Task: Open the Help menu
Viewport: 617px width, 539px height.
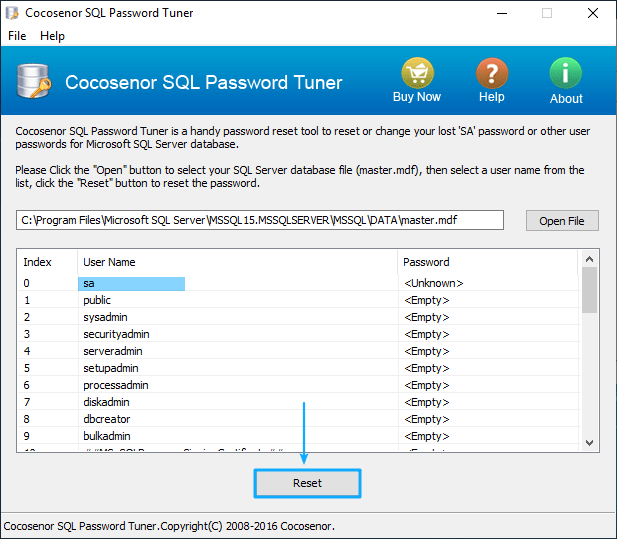Action: tap(52, 36)
